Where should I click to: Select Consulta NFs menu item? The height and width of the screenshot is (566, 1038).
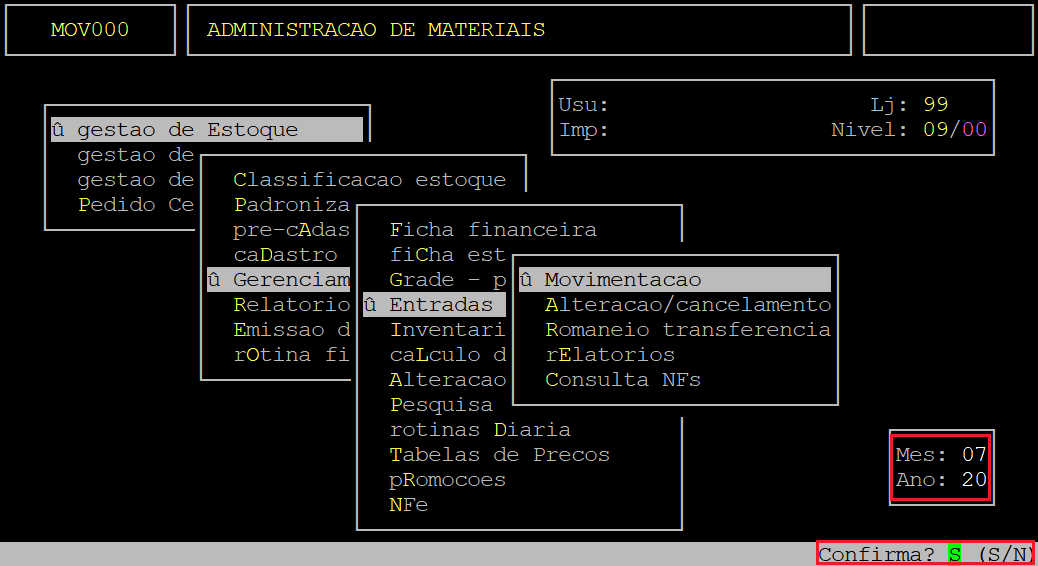pyautogui.click(x=622, y=380)
